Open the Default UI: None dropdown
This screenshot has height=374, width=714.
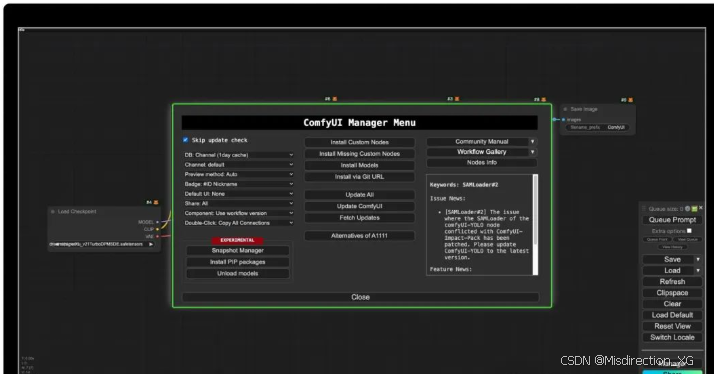239,194
